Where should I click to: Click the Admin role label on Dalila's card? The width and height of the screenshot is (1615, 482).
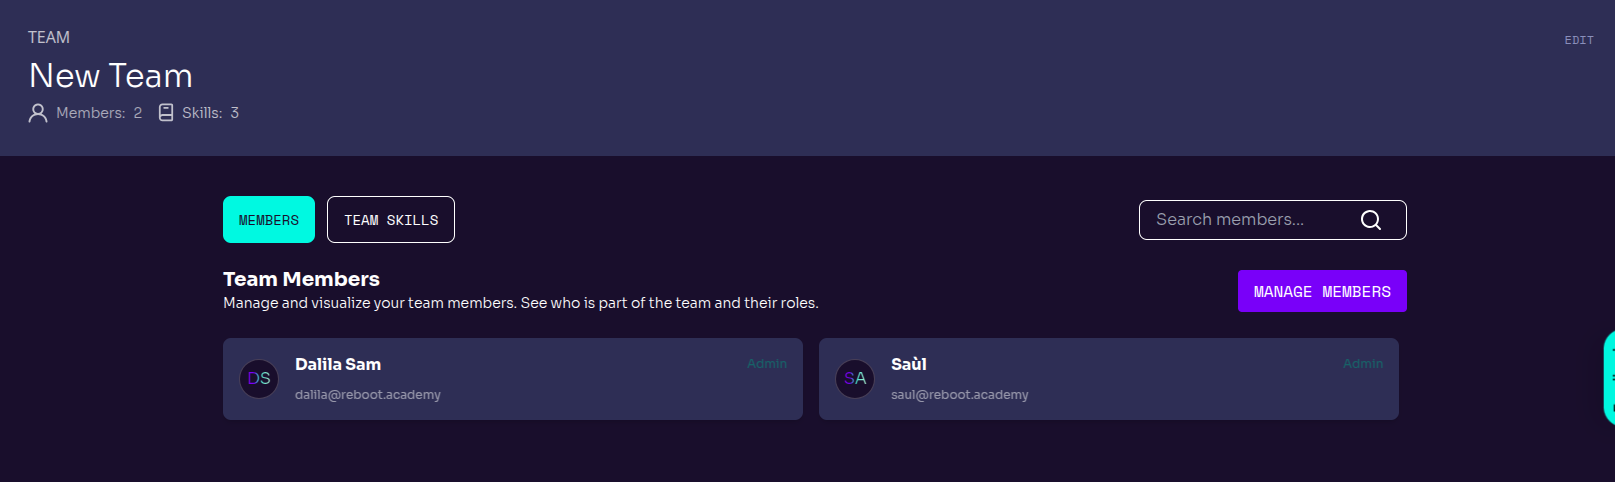click(x=767, y=364)
